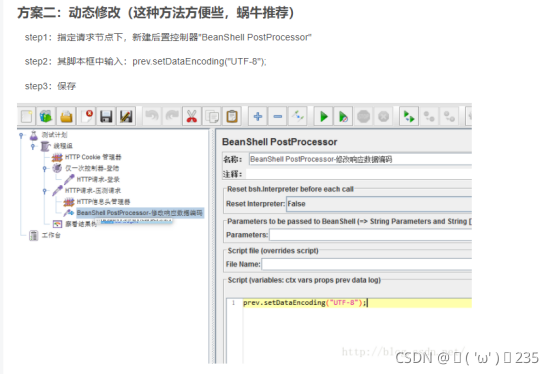Viewport: 554px width, 375px height.
Task: Click the Remote start icon
Action: click(409, 116)
